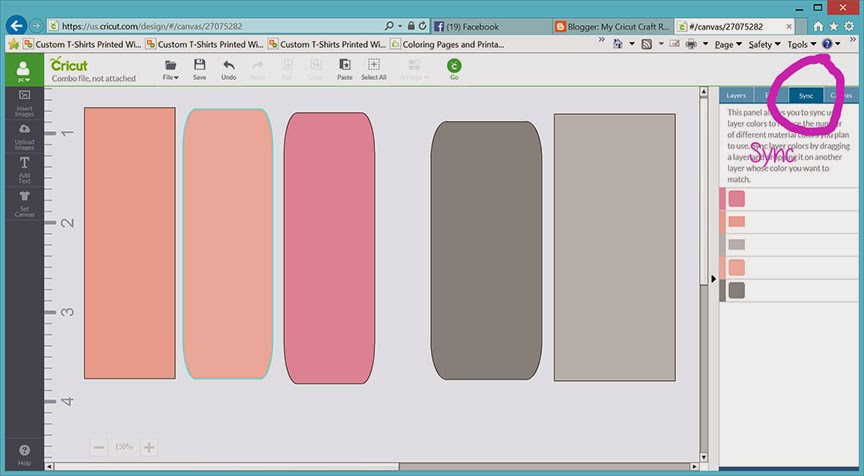Select the dark gray rounded shape
Image resolution: width=864 pixels, height=476 pixels.
tap(487, 251)
